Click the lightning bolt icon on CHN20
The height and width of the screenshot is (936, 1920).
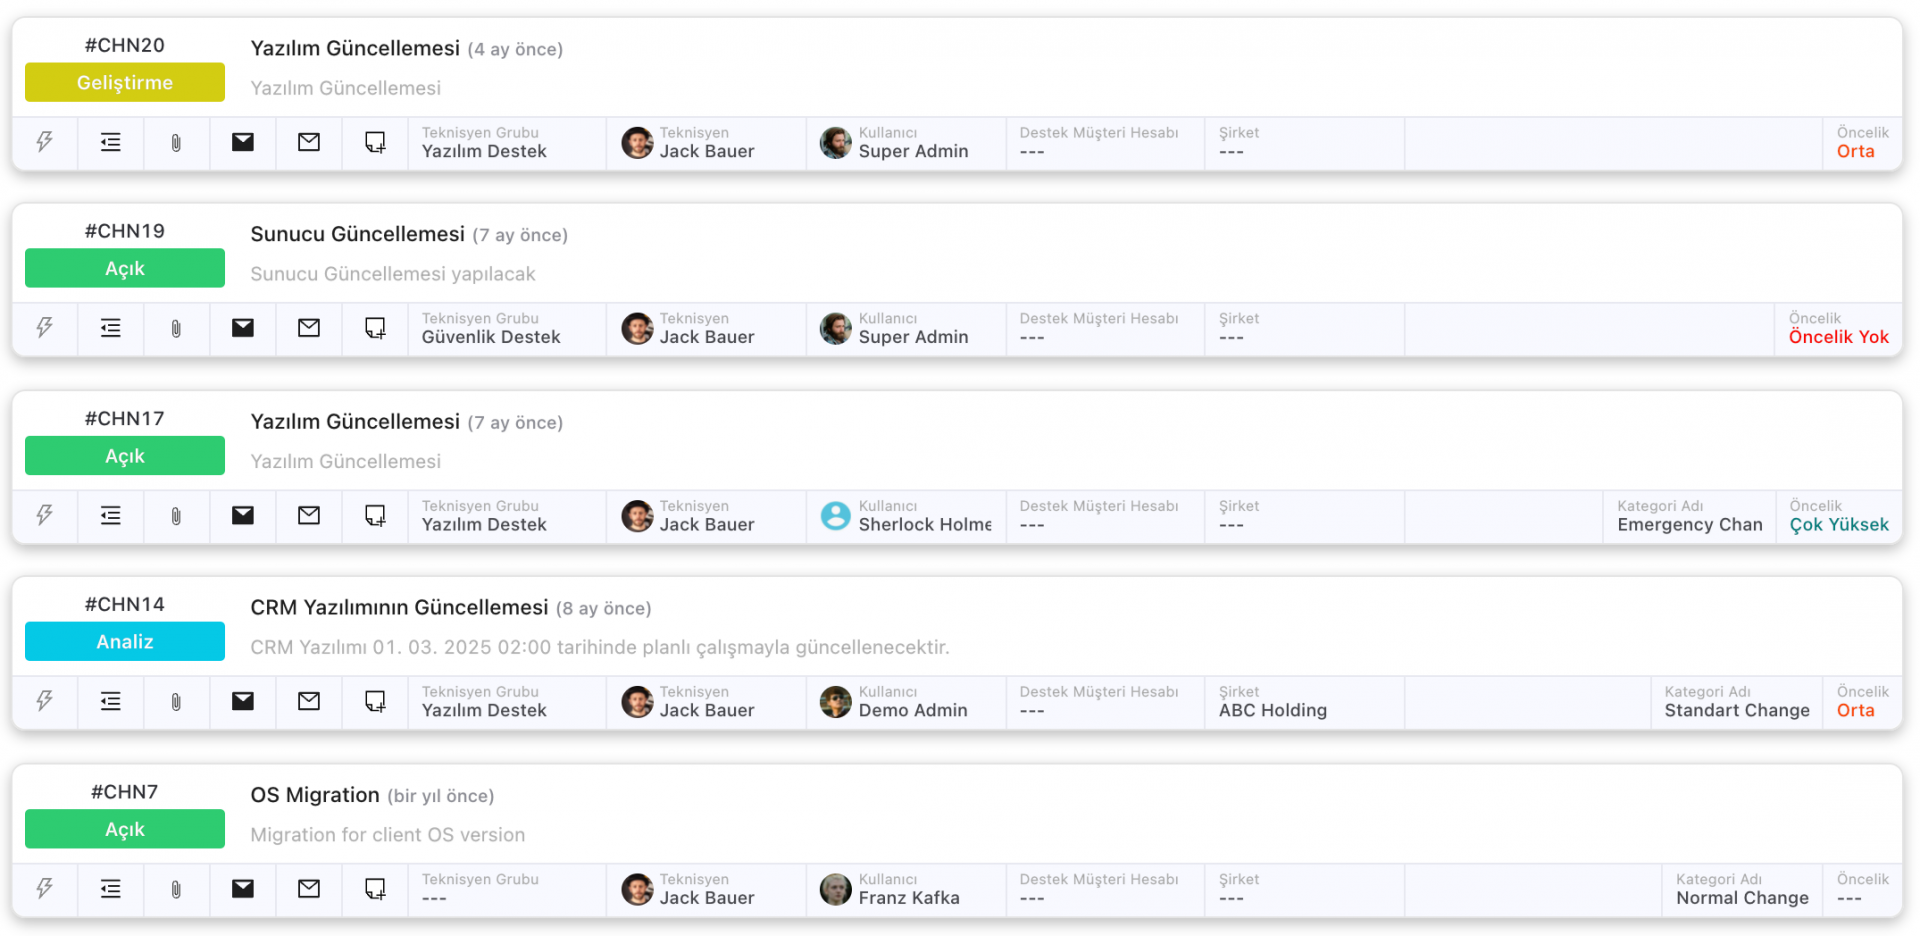pos(44,142)
